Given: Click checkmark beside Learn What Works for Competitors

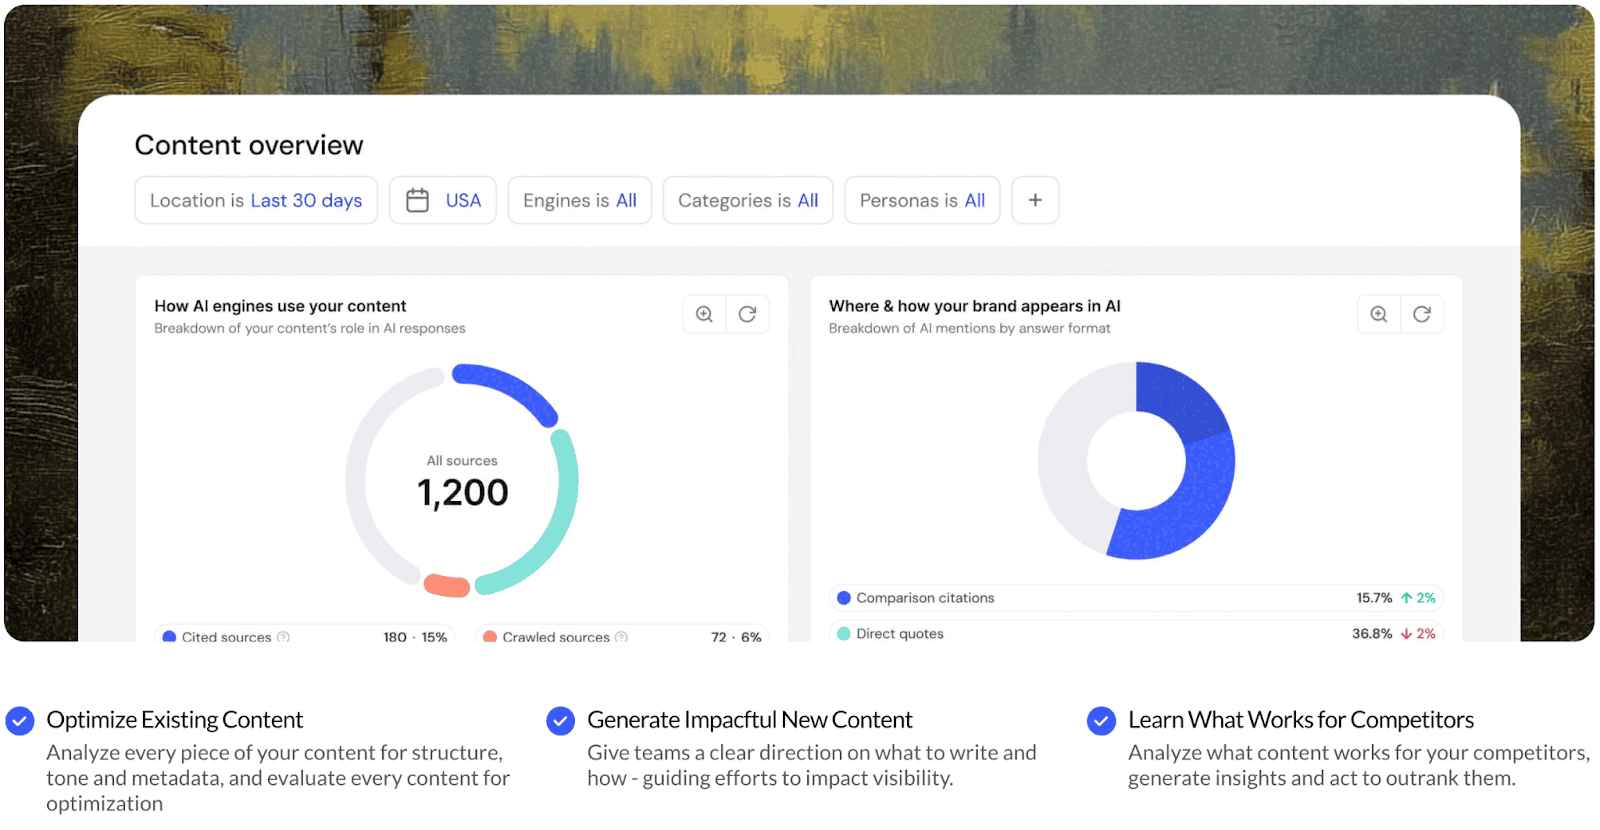Looking at the screenshot, I should click(1101, 721).
